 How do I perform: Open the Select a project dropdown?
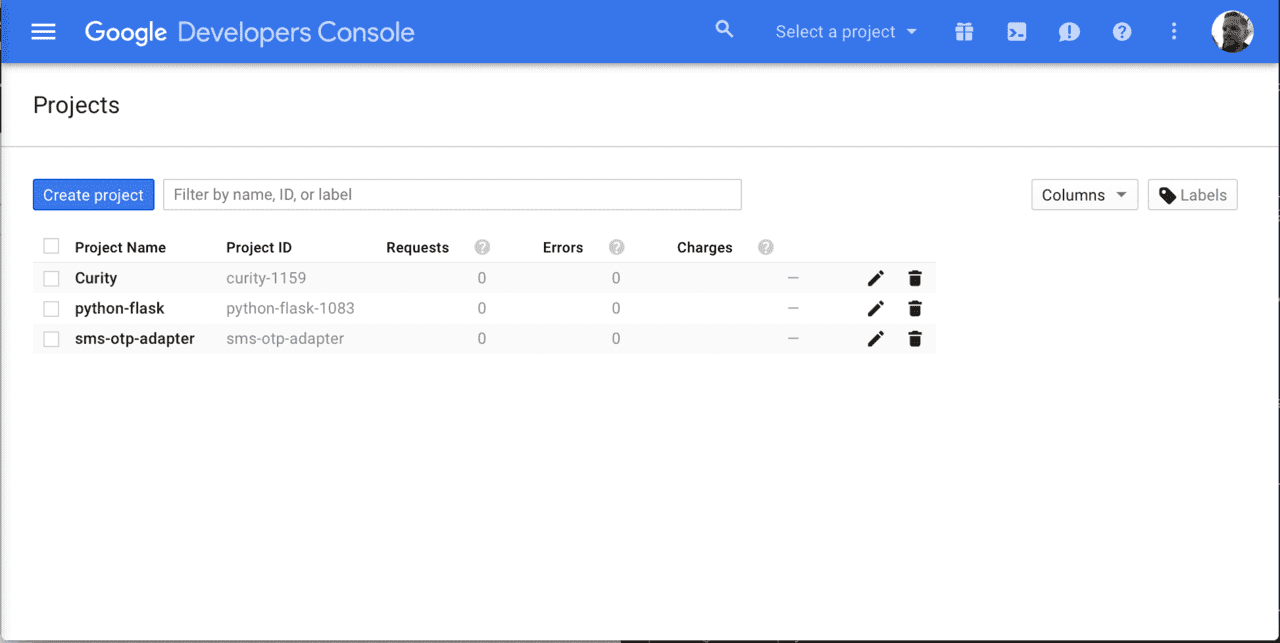point(845,31)
